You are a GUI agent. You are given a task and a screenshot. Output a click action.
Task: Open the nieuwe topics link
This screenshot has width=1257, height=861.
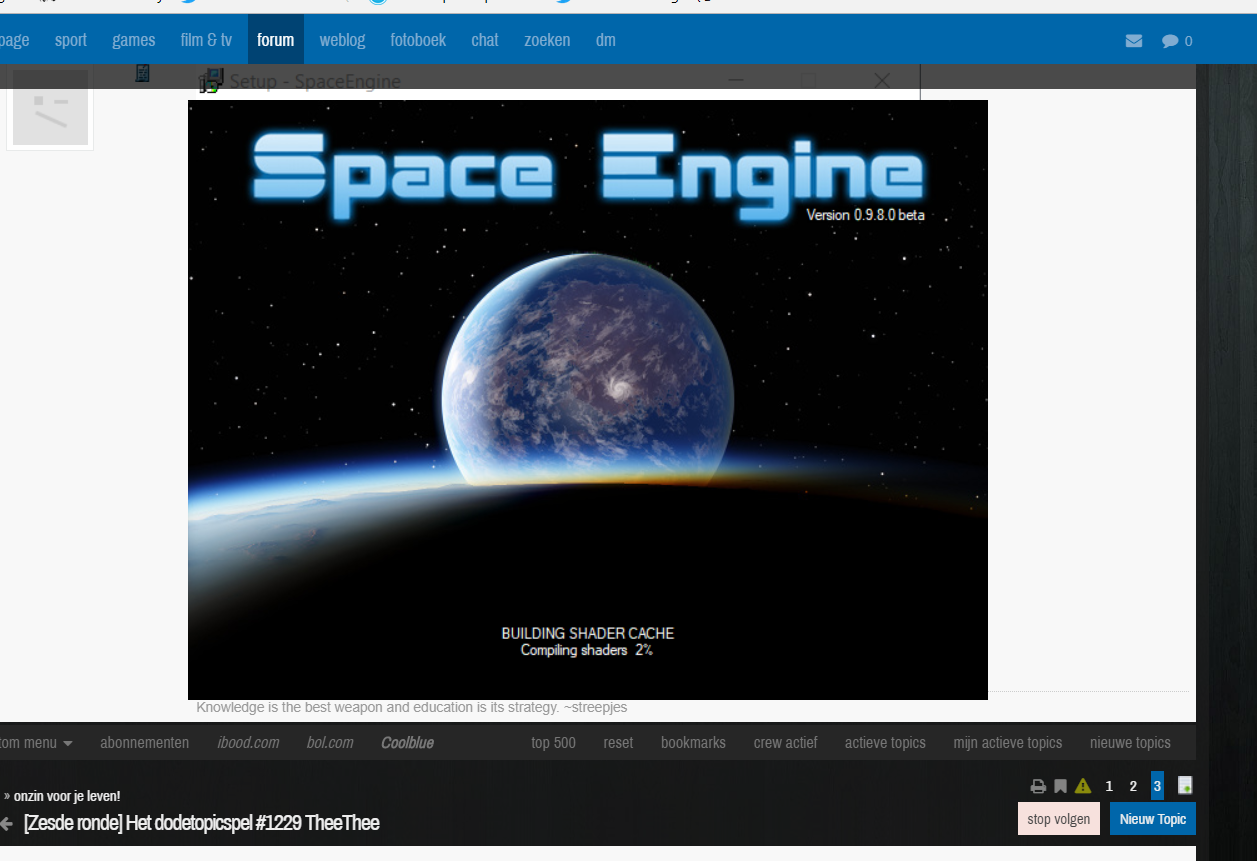(x=1130, y=743)
